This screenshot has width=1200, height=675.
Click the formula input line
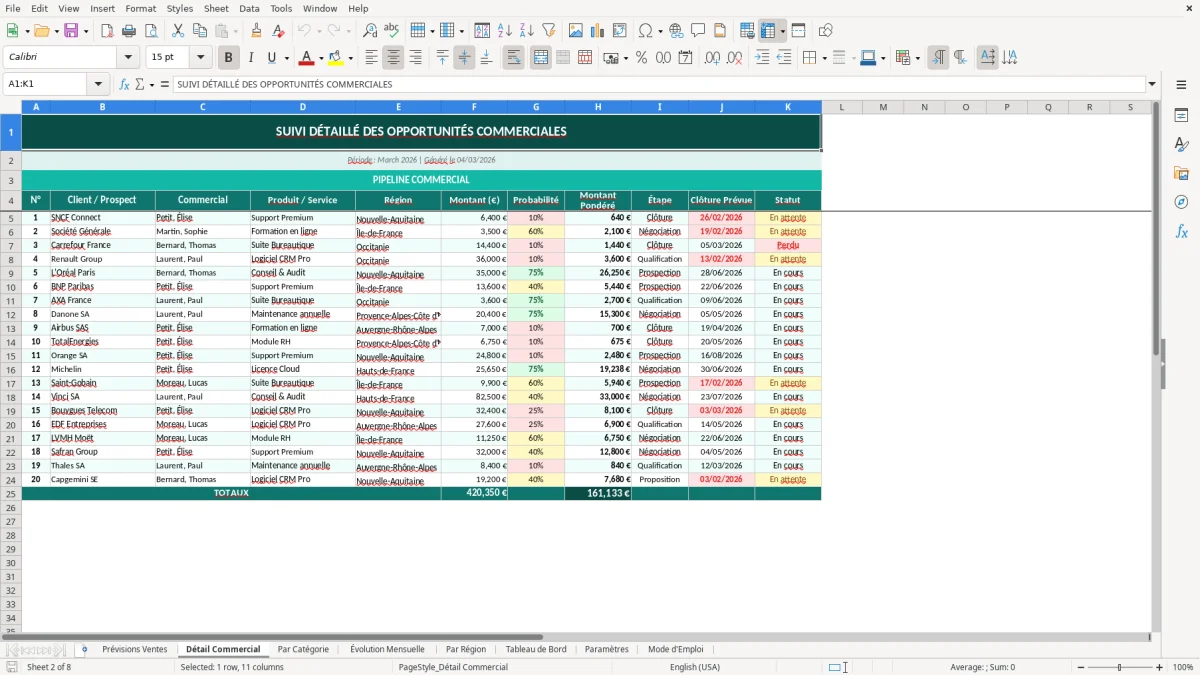point(659,85)
